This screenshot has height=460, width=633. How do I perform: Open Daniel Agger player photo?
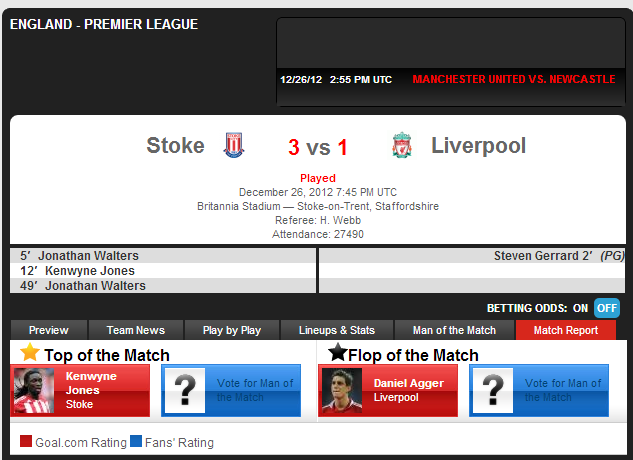(x=342, y=390)
